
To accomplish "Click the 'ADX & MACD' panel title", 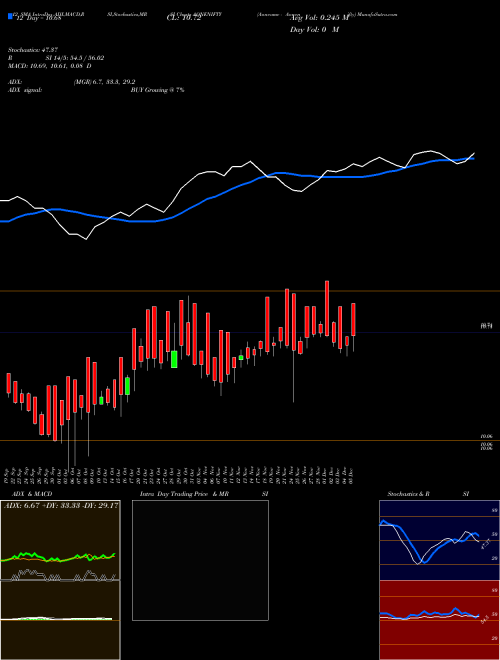I will pos(32,494).
